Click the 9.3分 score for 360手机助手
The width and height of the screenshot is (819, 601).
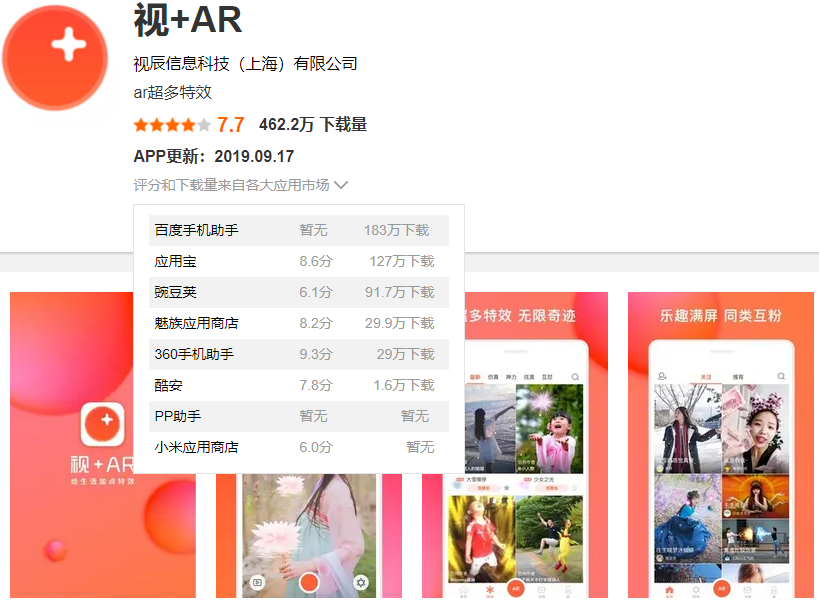[315, 355]
